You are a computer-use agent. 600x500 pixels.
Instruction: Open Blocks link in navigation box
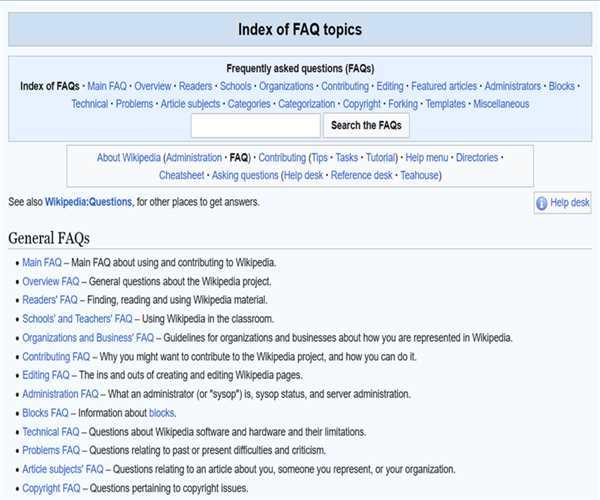(x=561, y=86)
